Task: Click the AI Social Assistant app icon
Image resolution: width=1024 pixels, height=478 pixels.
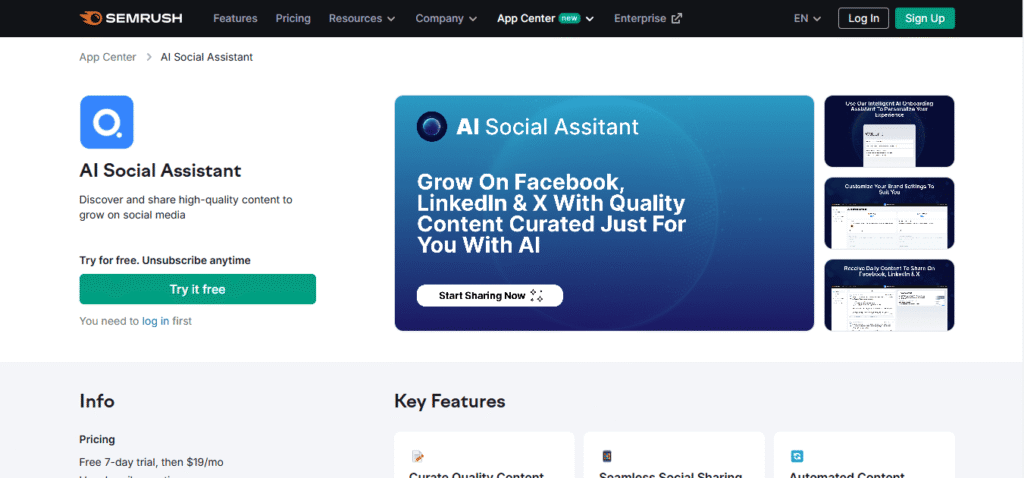Action: 106,122
